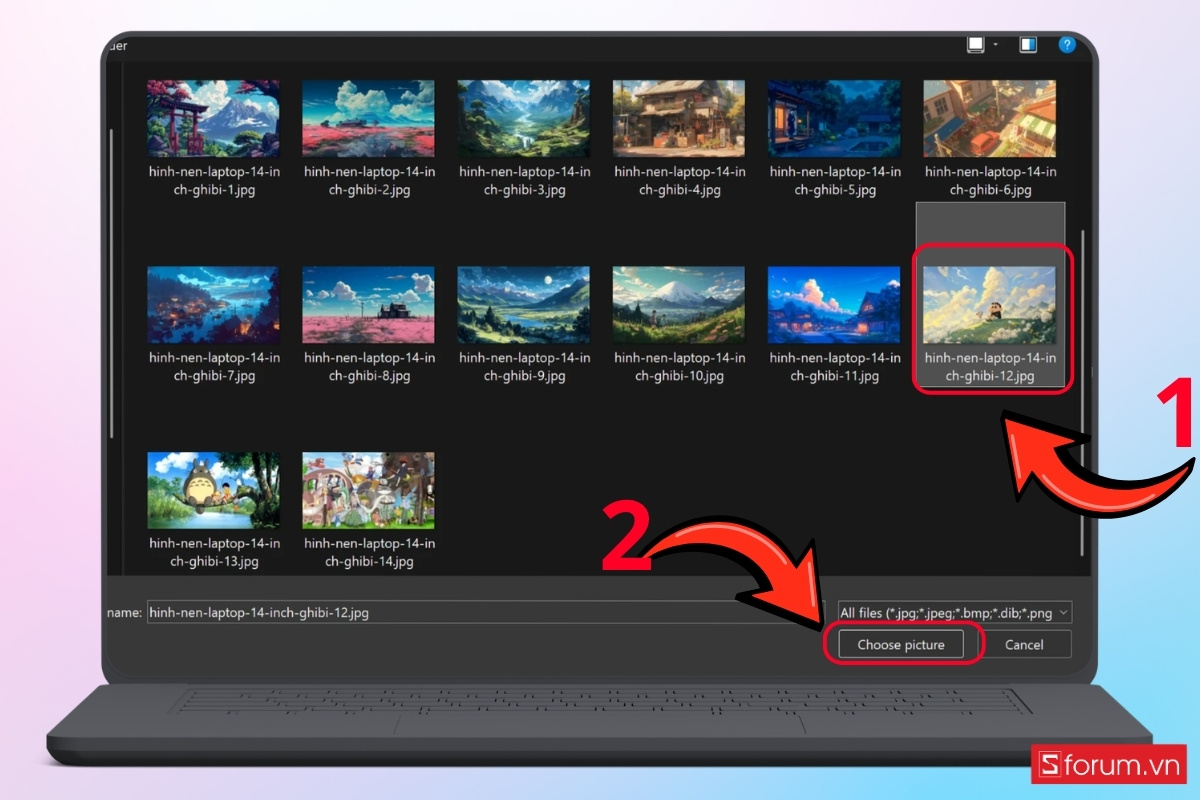The image size is (1200, 800).
Task: Open the All files type dropdown
Action: point(954,612)
